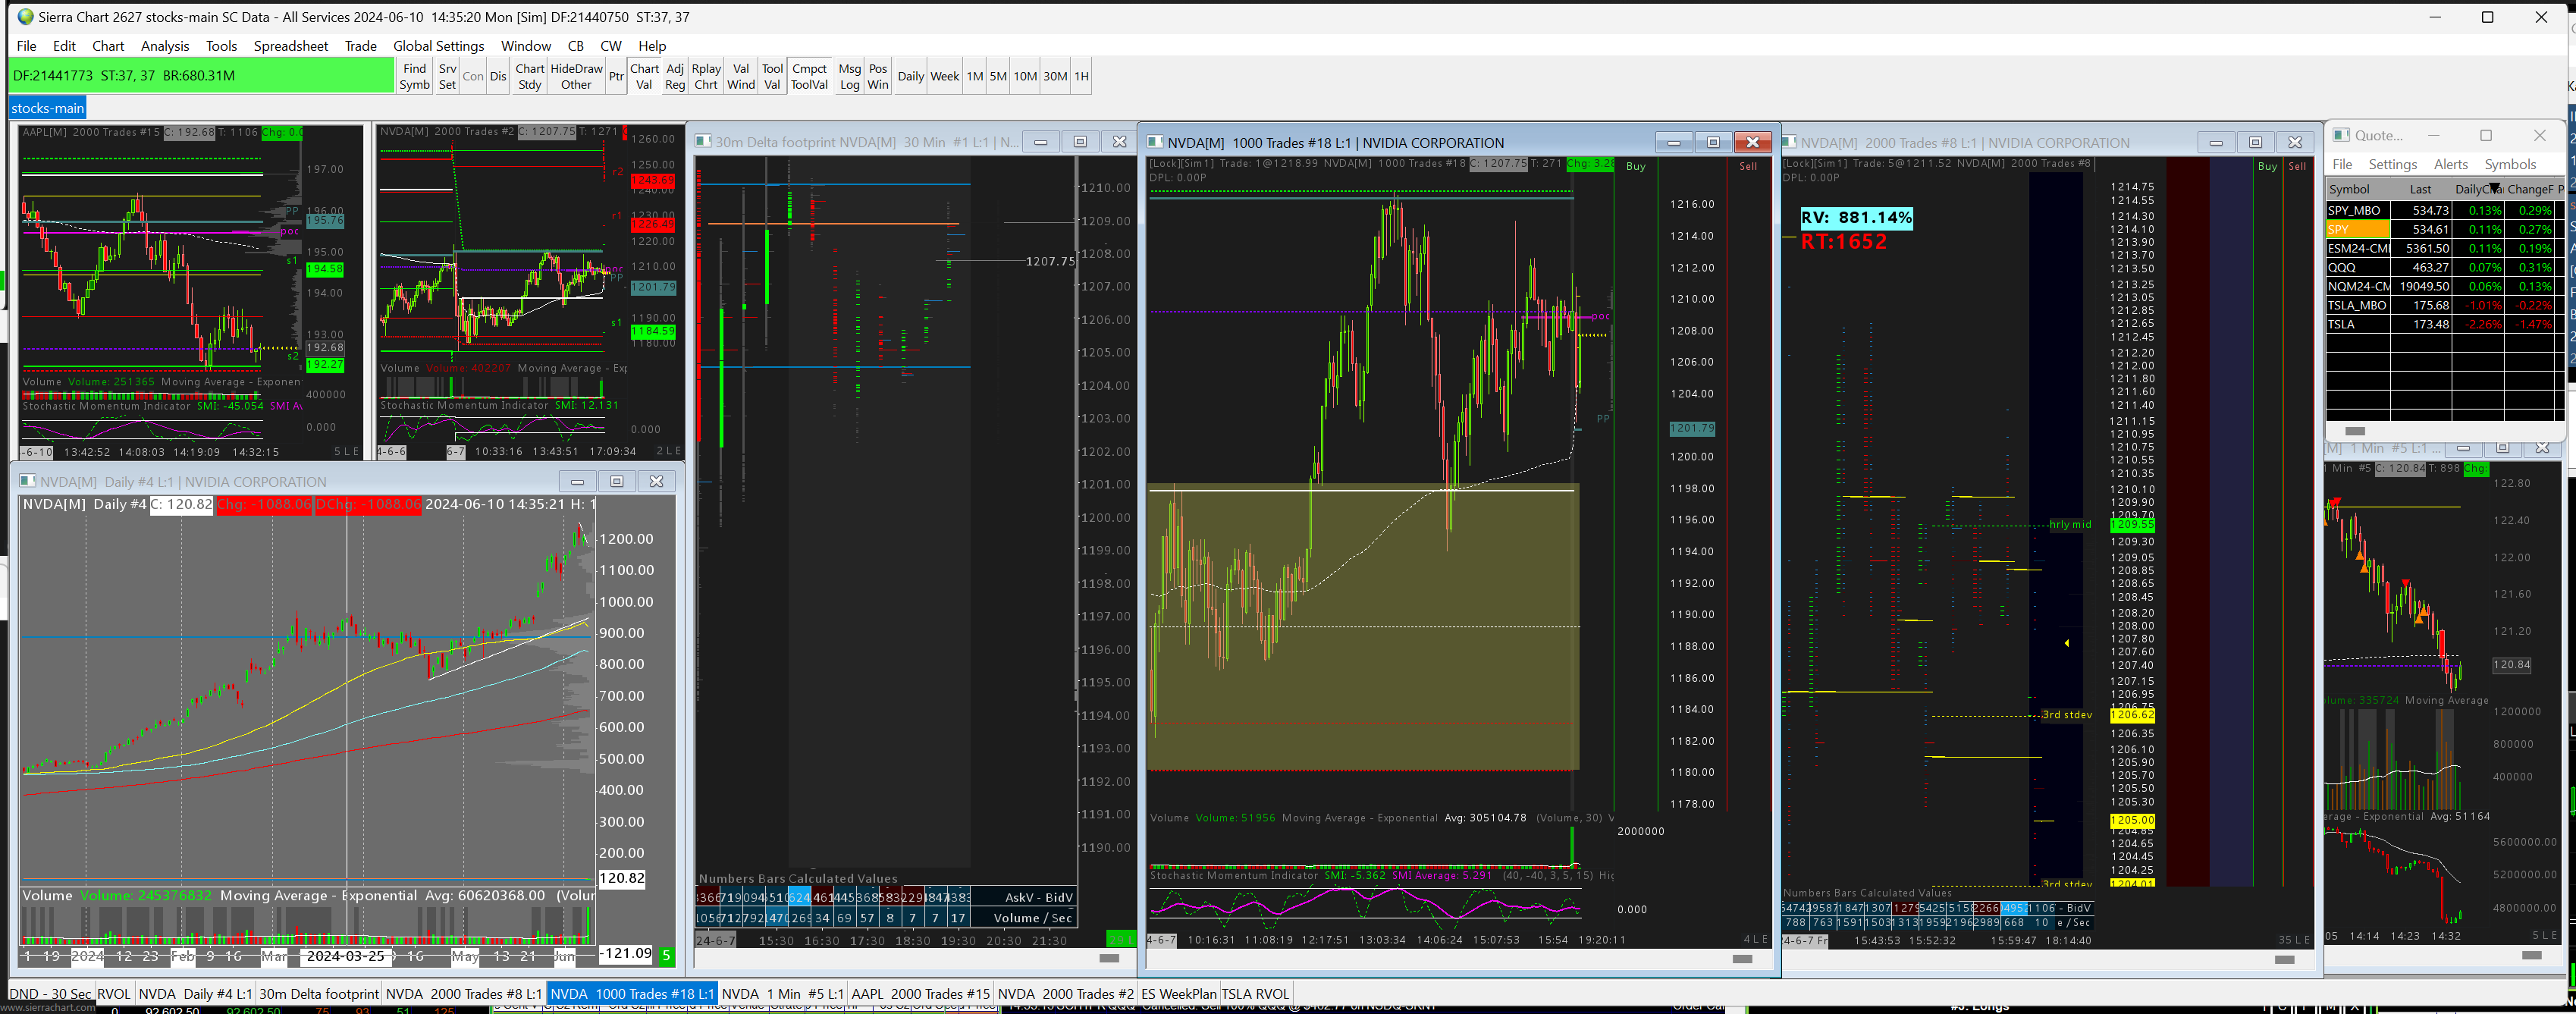The image size is (2576, 1014).
Task: Open the Analysis menu
Action: 165,46
